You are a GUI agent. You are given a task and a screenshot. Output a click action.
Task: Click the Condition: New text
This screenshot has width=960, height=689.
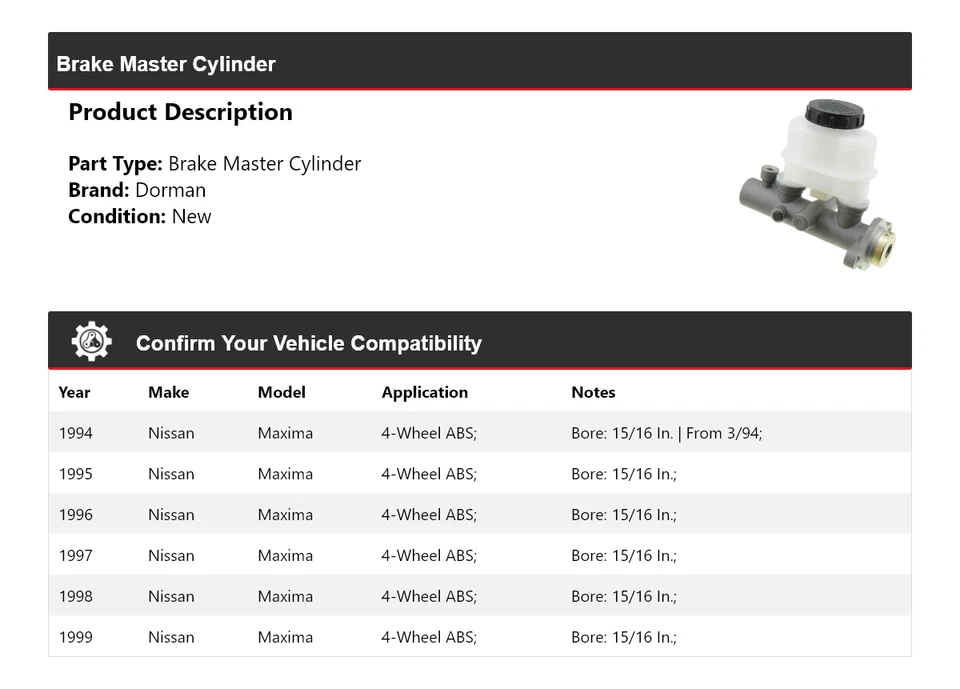tap(140, 216)
